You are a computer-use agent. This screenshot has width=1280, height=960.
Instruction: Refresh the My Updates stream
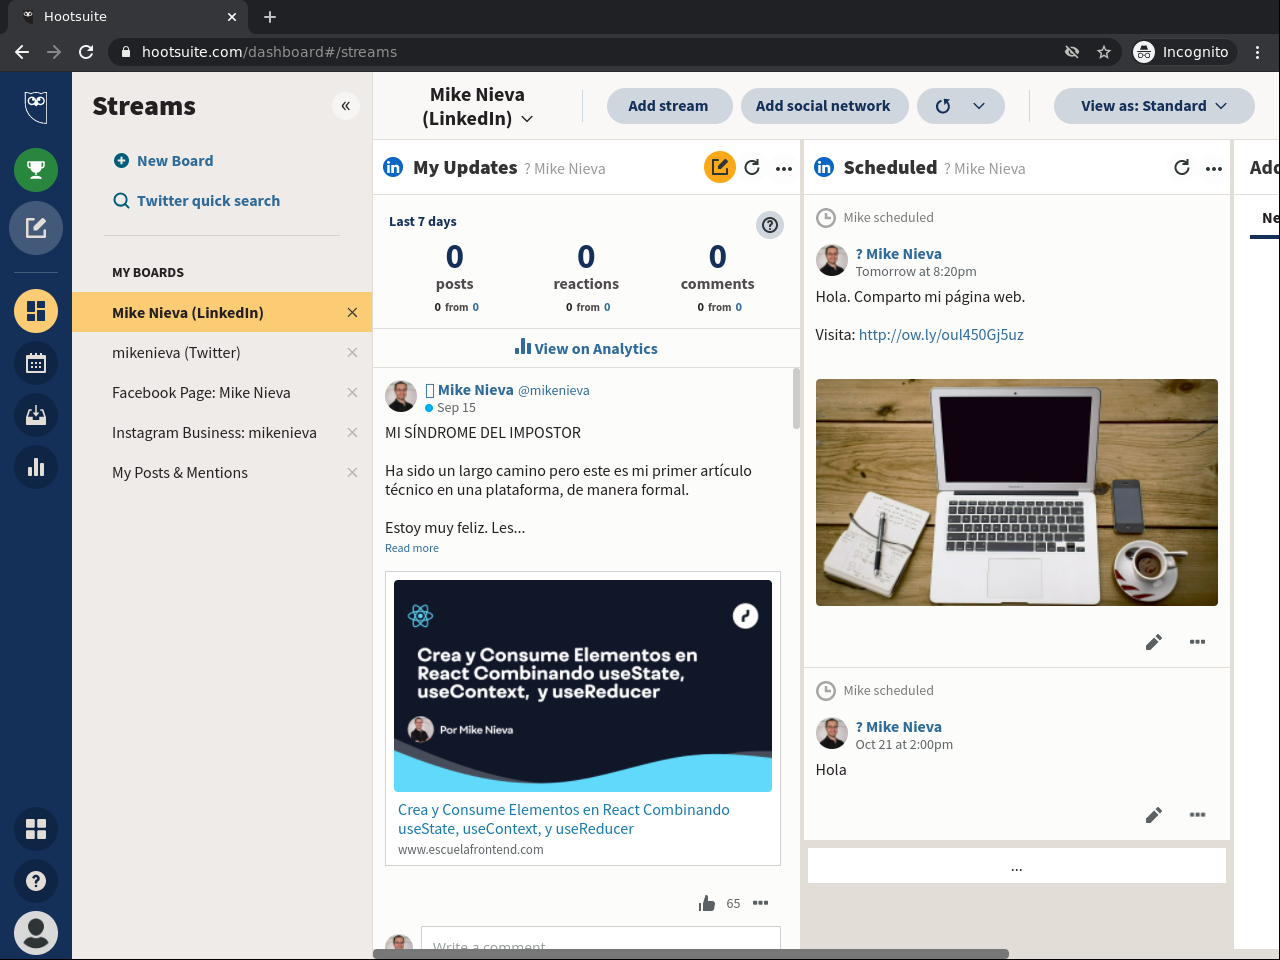pyautogui.click(x=752, y=168)
